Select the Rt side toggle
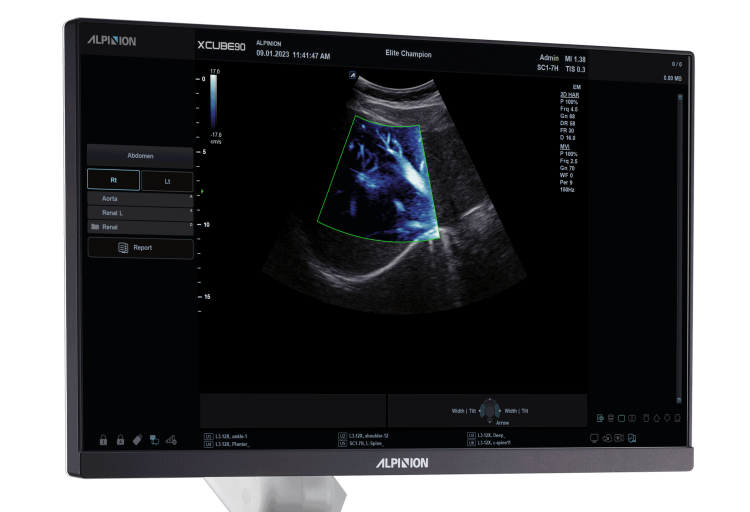 (112, 181)
